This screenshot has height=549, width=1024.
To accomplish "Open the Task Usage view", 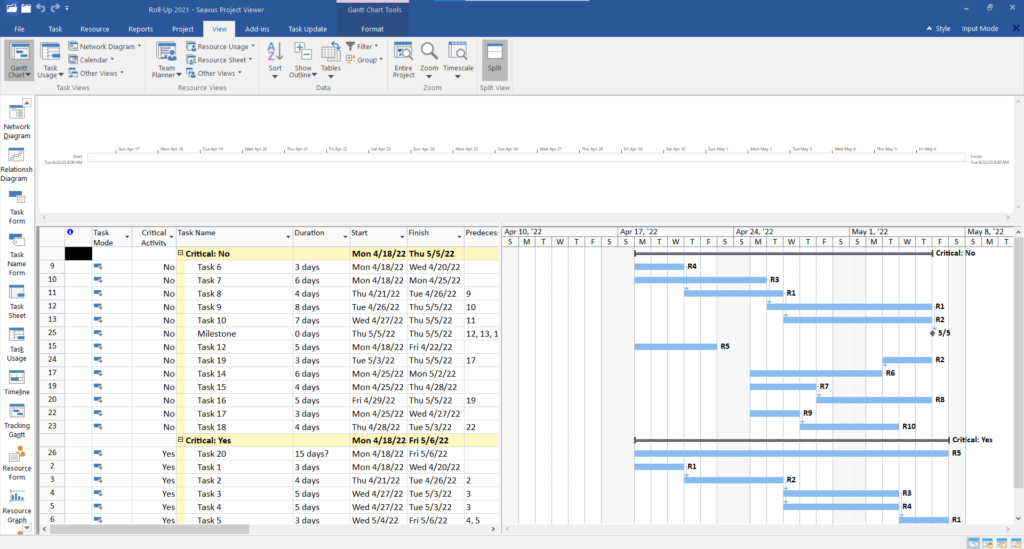I will click(50, 60).
